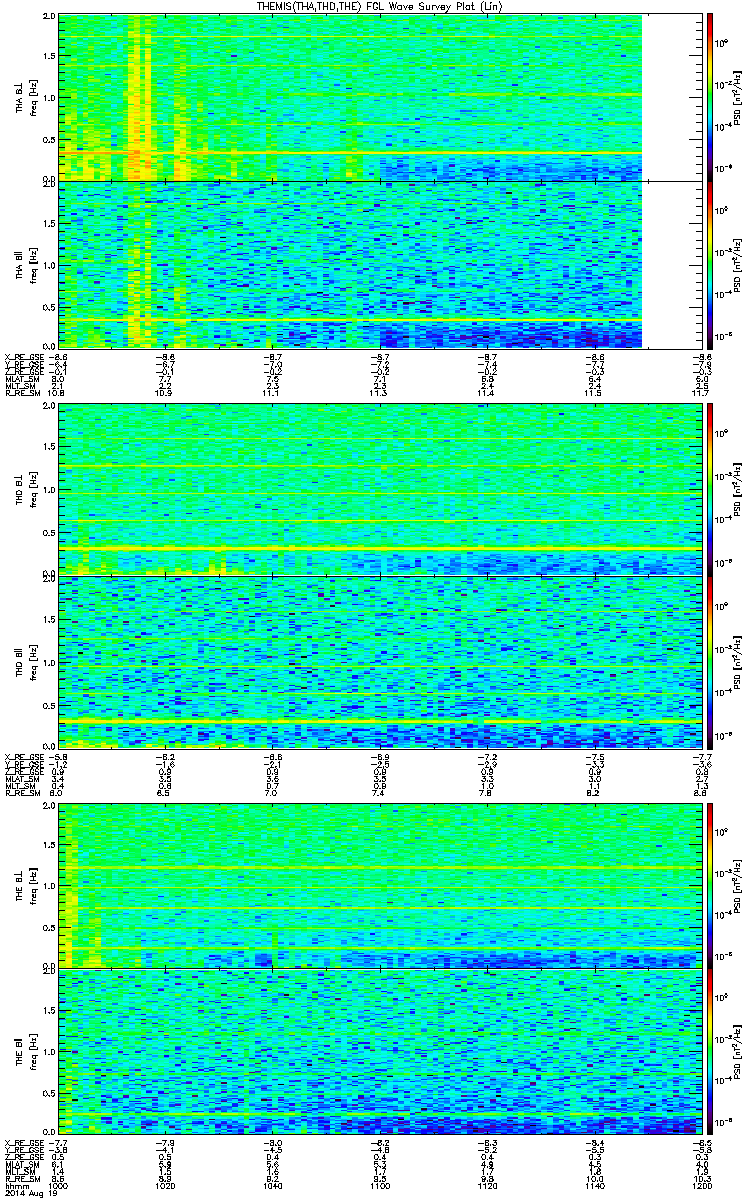Select the 1020 time tick label at bottom
The height and width of the screenshot is (1200, 750).
pos(166,1185)
